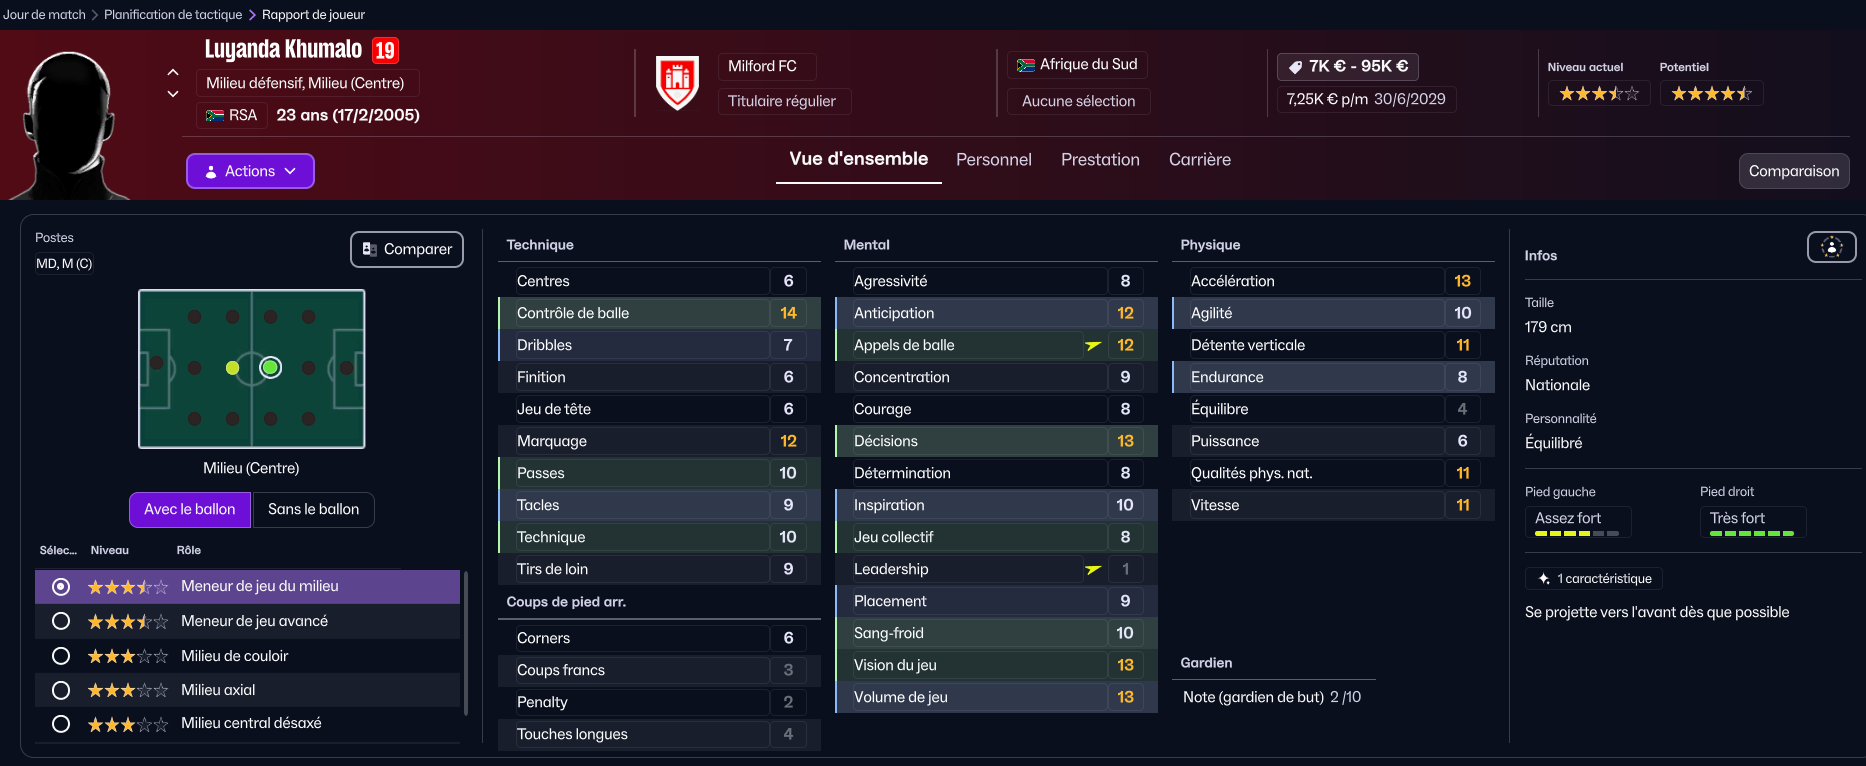Toggle the Sans le ballon view
Viewport: 1866px width, 766px height.
(313, 509)
